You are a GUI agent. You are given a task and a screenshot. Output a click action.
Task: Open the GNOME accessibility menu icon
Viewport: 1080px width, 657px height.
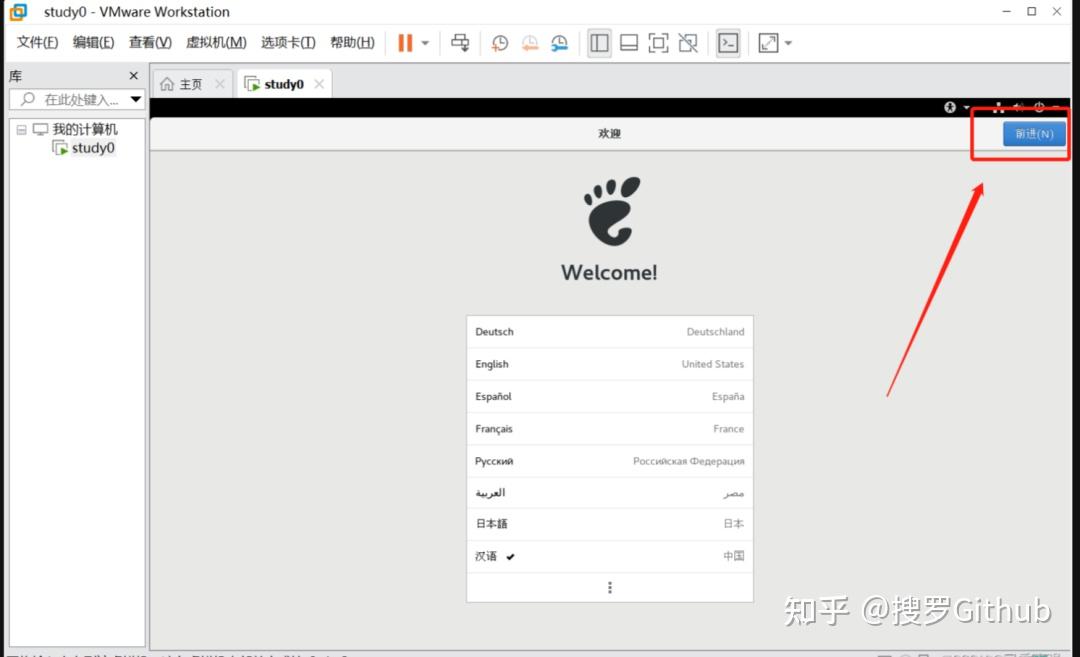951,107
